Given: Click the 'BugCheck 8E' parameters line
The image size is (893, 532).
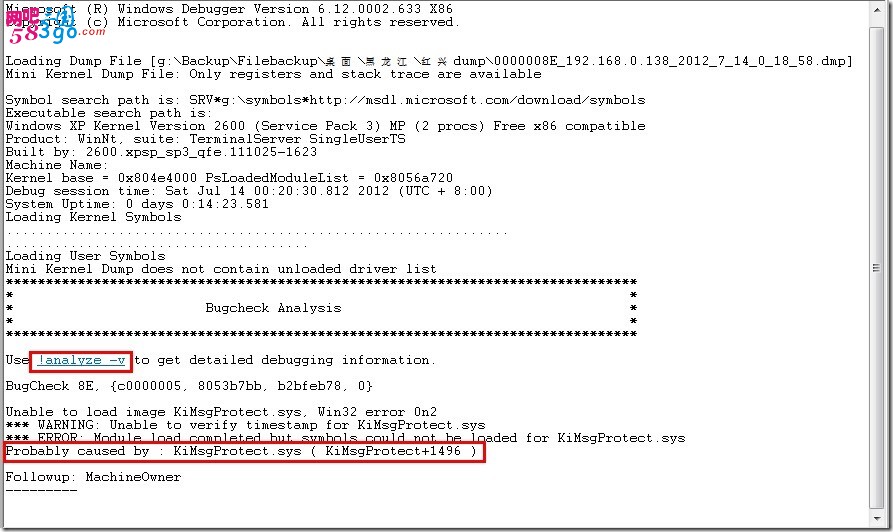Looking at the screenshot, I should click(189, 386).
